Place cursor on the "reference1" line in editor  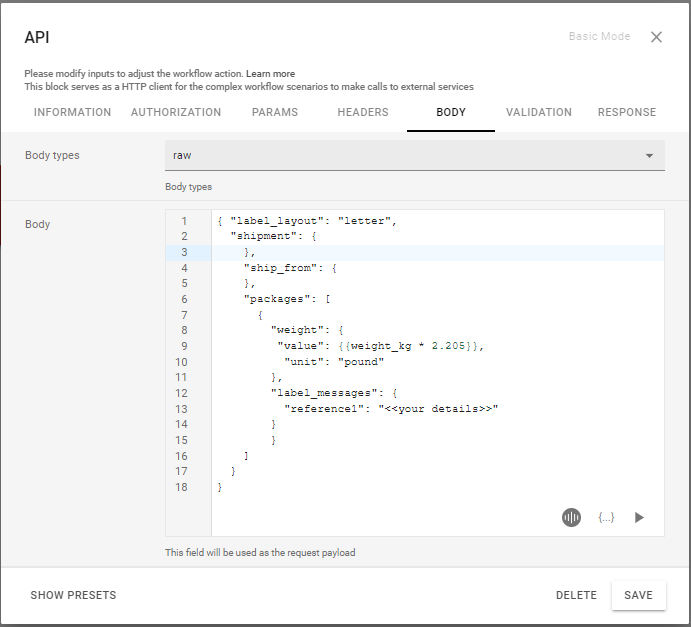click(x=390, y=409)
